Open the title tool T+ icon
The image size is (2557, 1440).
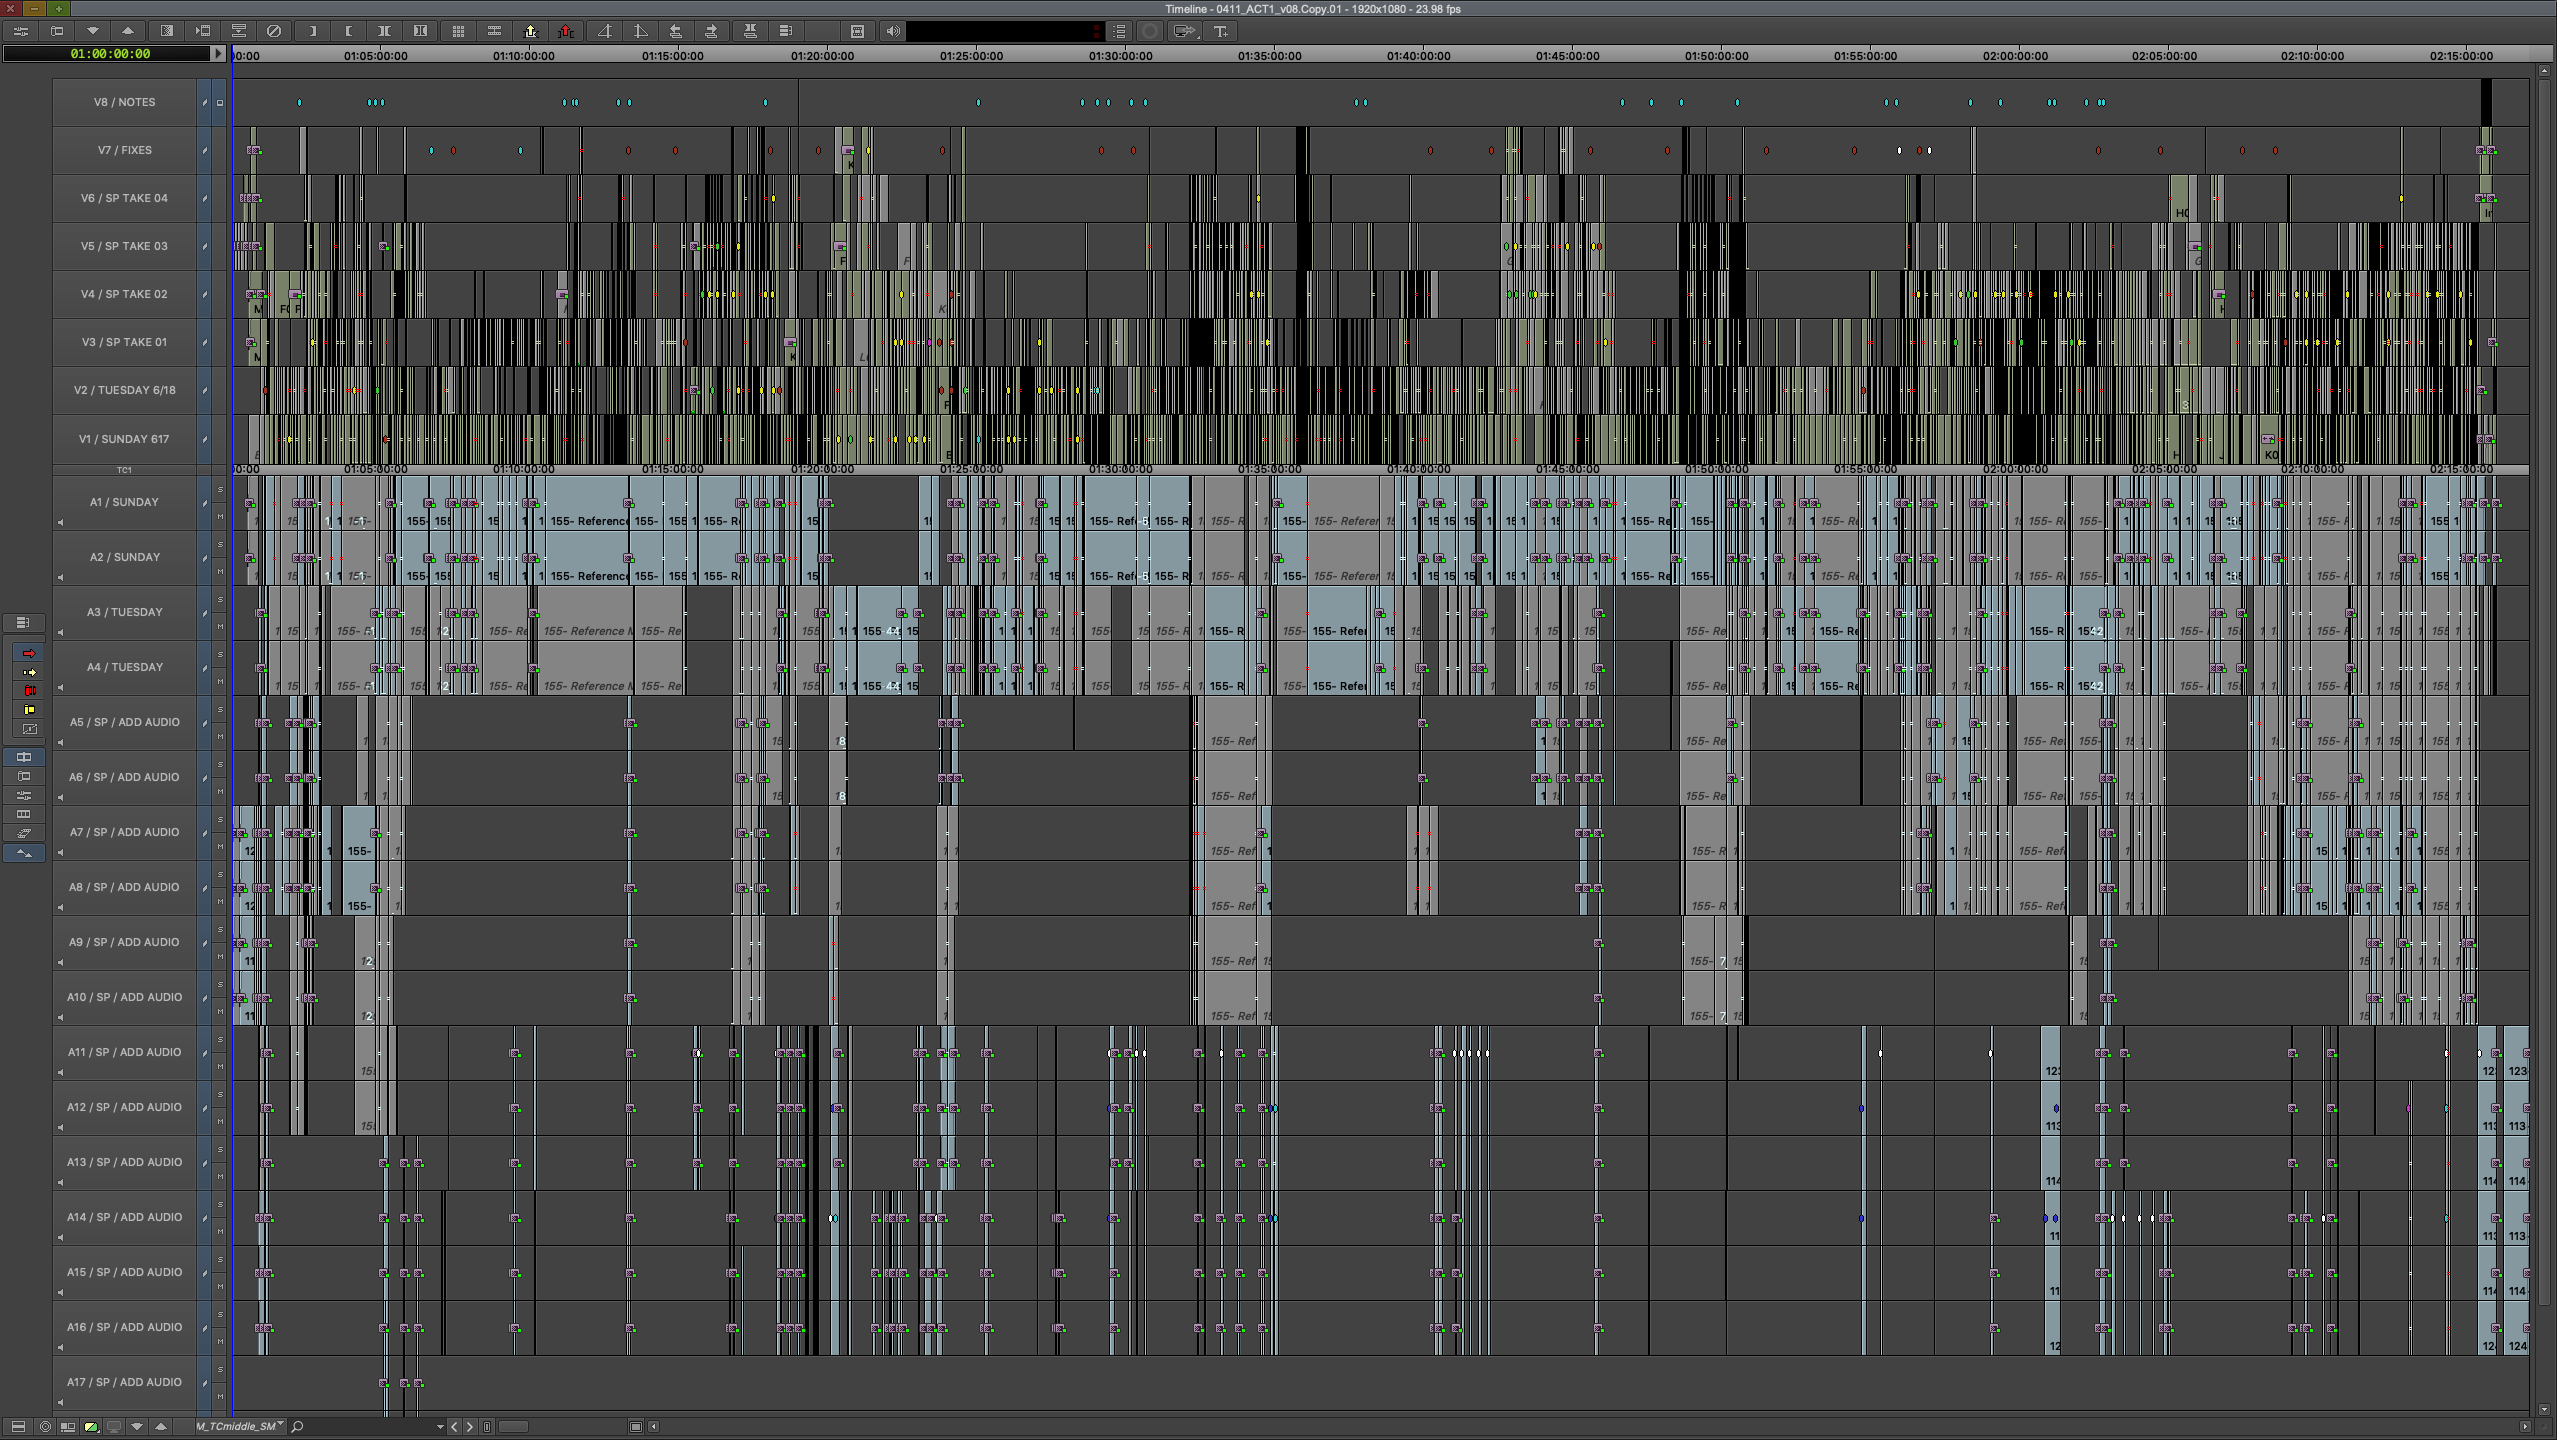click(x=1221, y=31)
